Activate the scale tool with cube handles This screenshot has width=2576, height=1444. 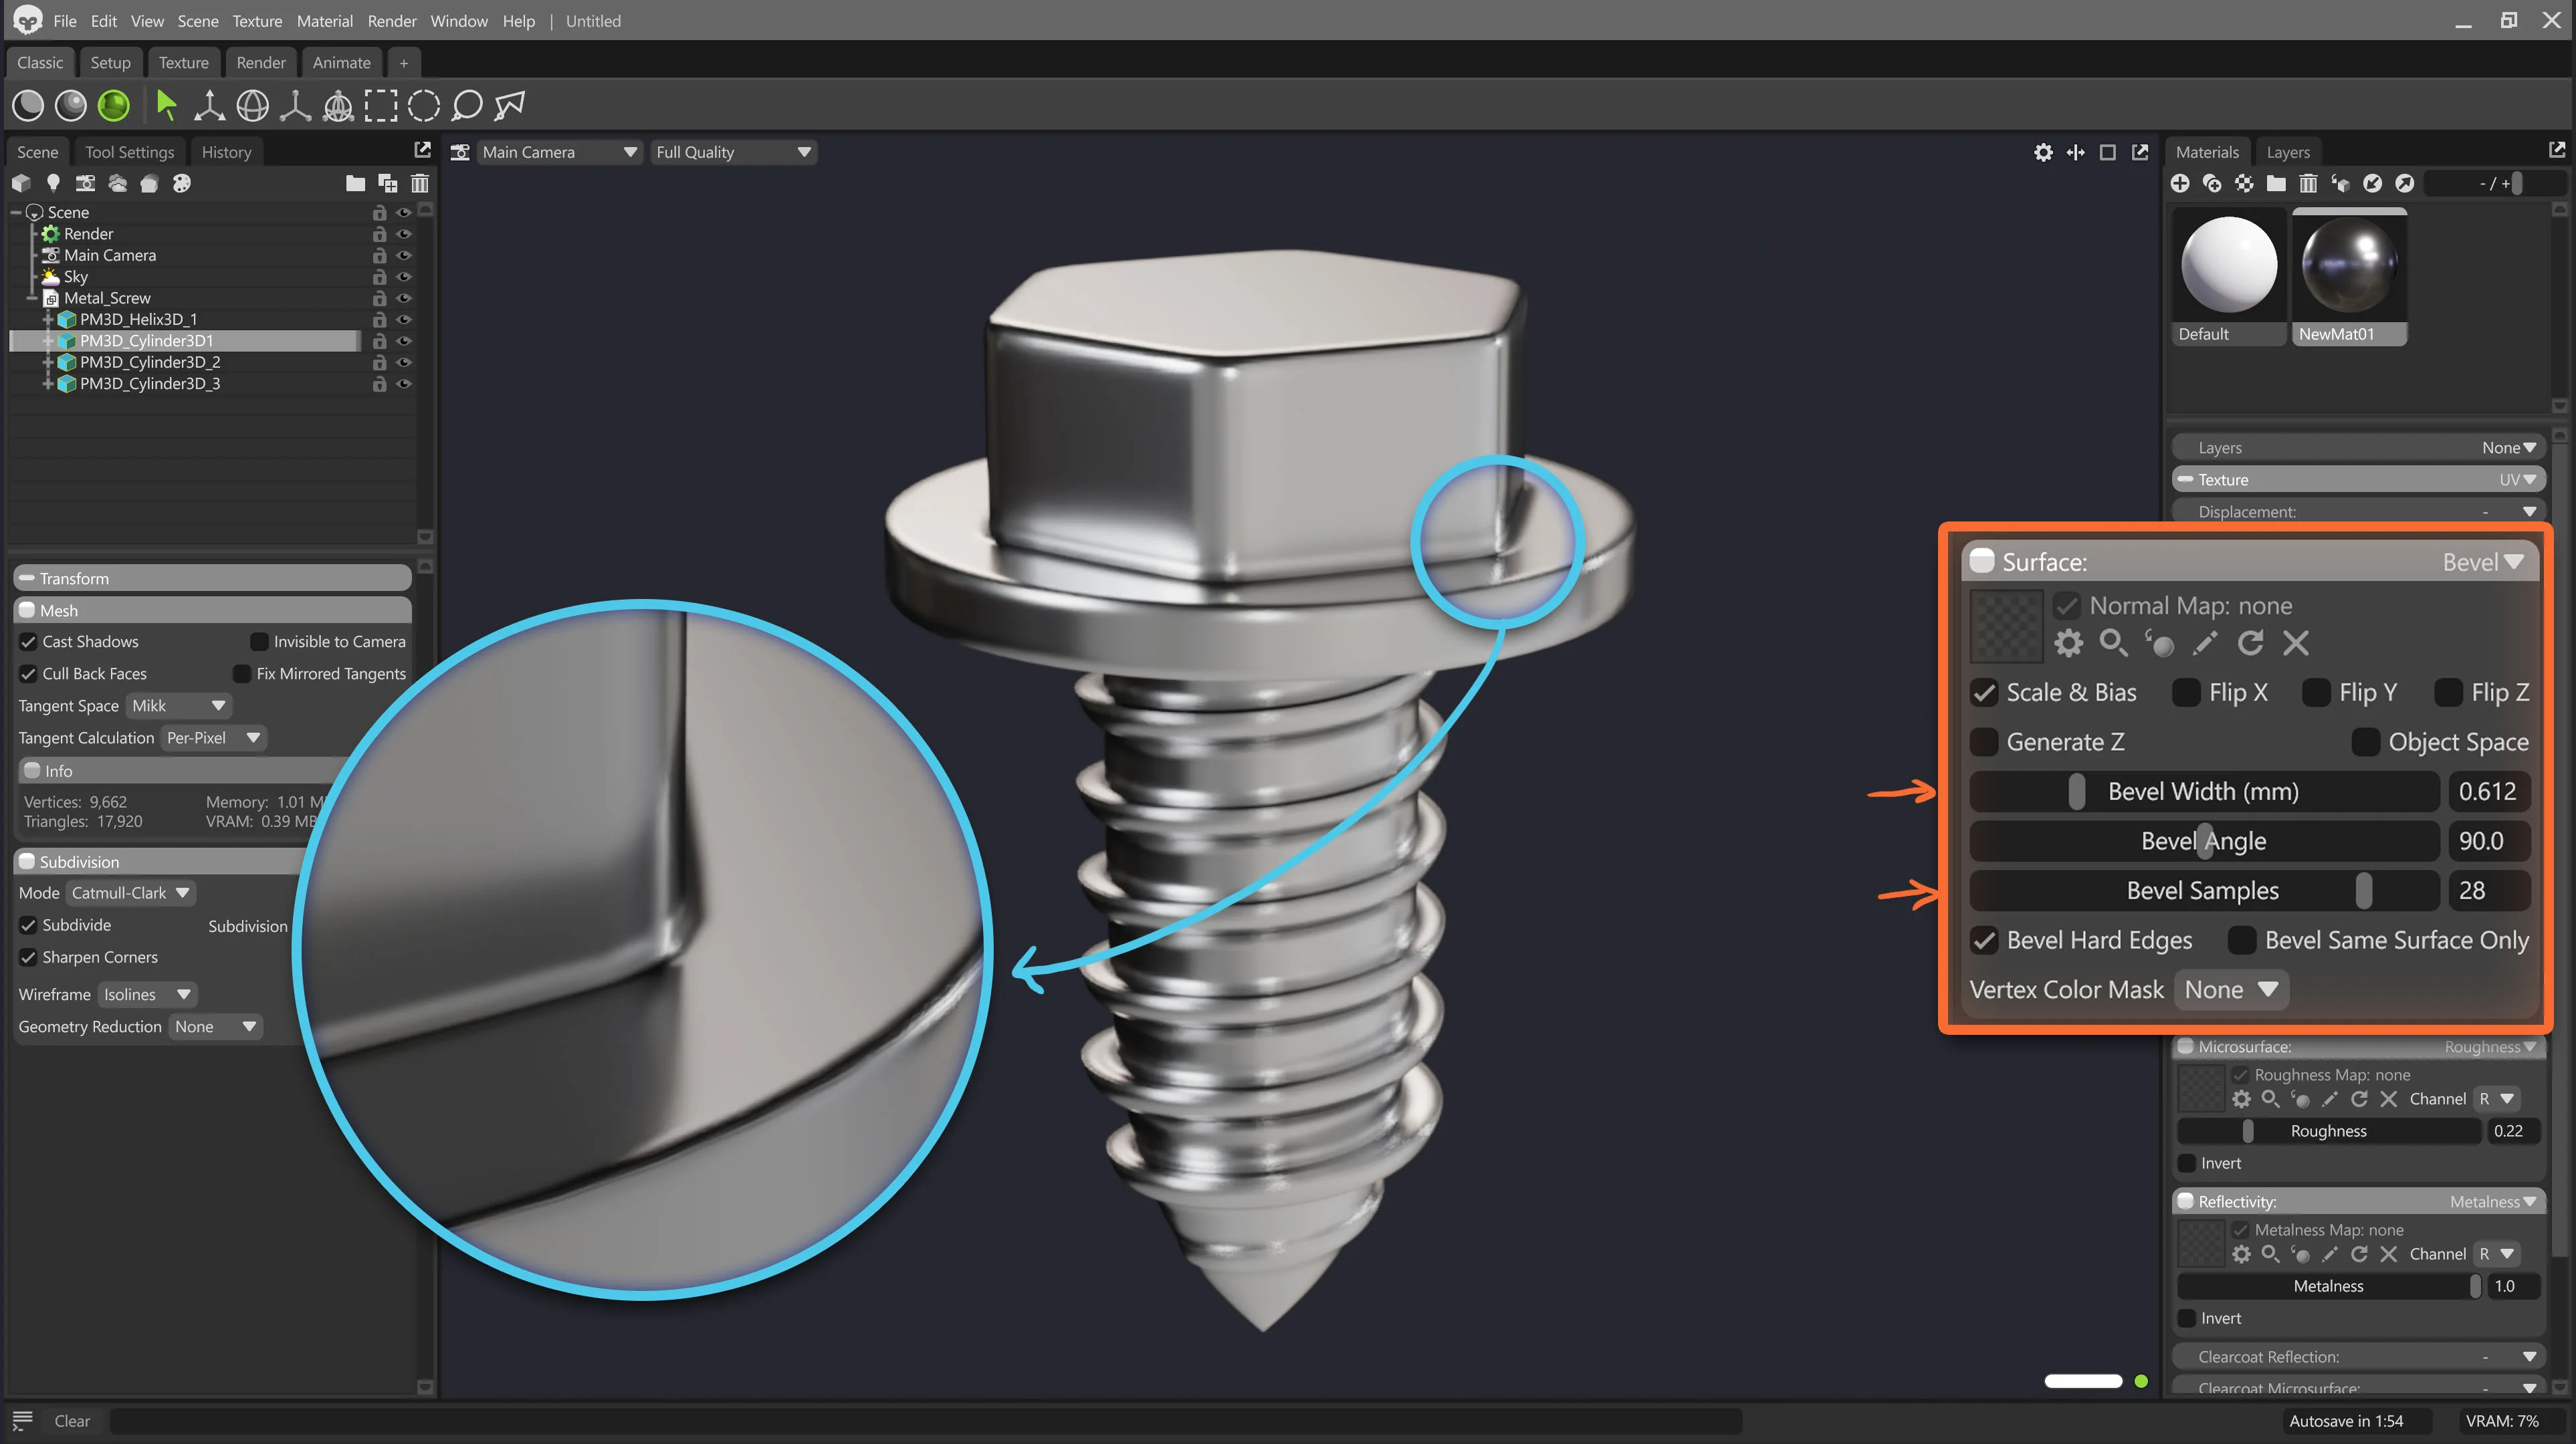(295, 105)
